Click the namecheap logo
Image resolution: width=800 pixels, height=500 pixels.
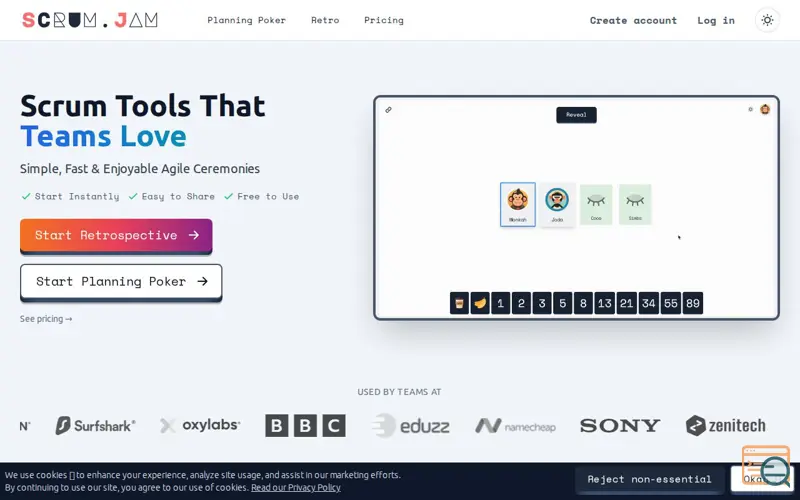tap(515, 426)
